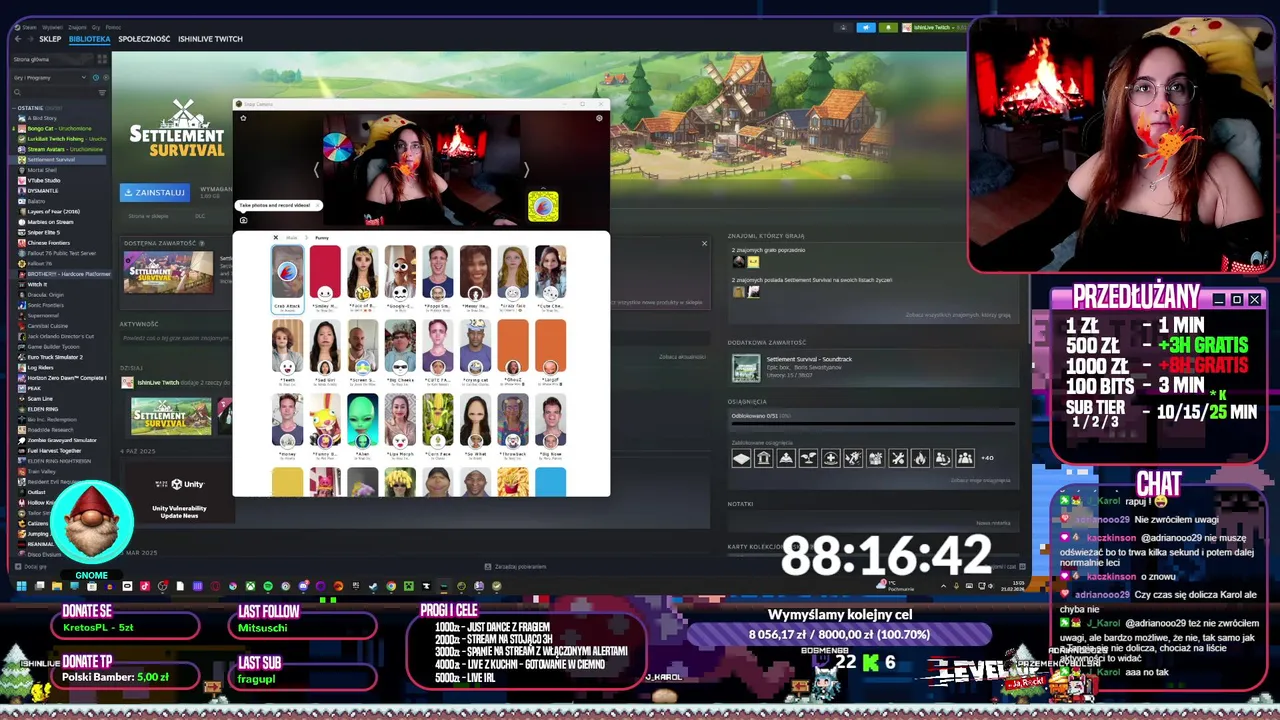The image size is (1280, 720).
Task: Click the yellow Snapcode lens icon
Action: click(543, 207)
